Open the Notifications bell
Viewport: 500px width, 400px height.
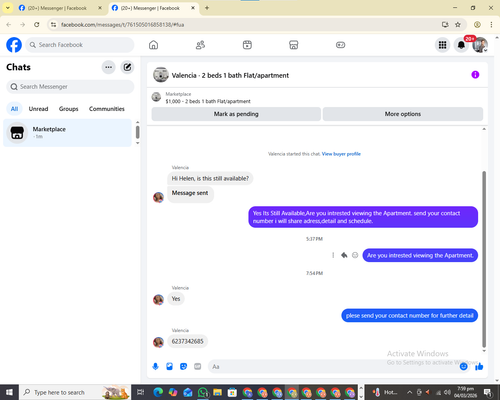tap(461, 45)
